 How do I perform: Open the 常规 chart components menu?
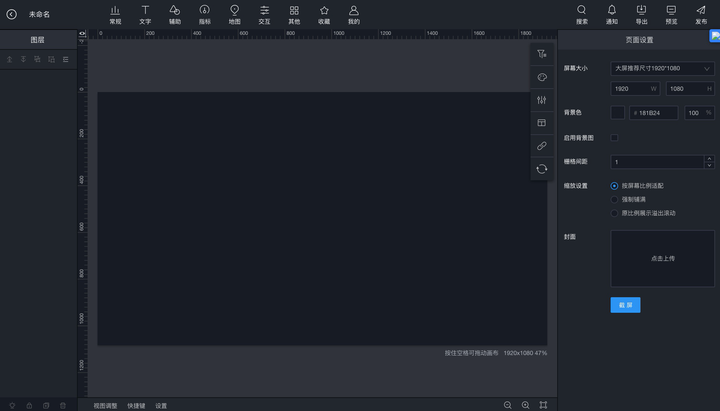pyautogui.click(x=115, y=15)
